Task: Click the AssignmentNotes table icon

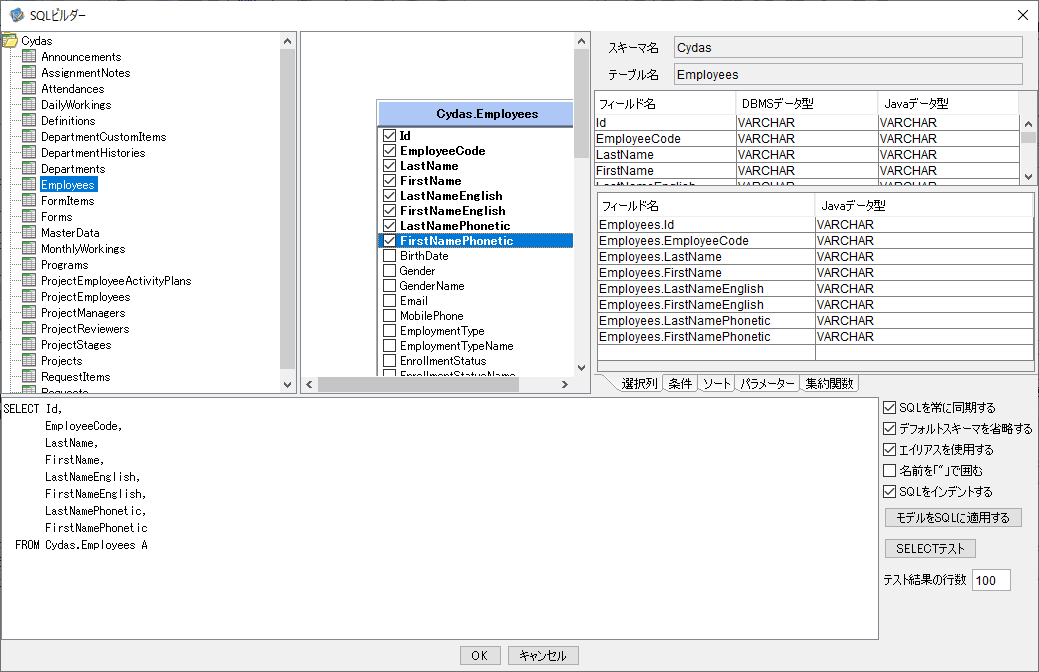Action: tap(29, 72)
